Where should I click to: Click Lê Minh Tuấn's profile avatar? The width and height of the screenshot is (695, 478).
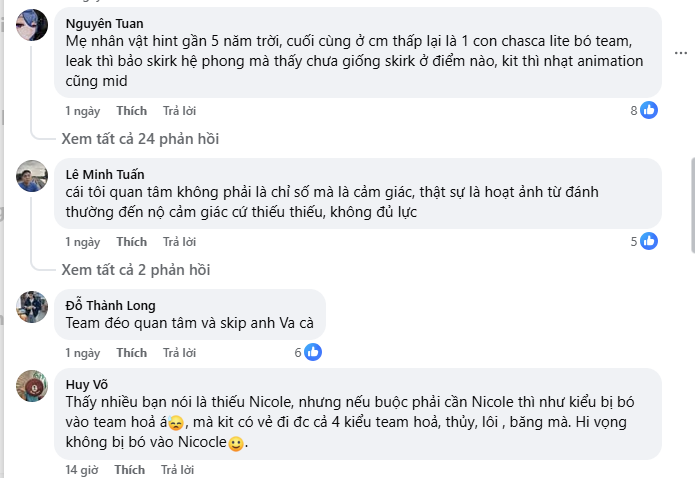coord(32,175)
